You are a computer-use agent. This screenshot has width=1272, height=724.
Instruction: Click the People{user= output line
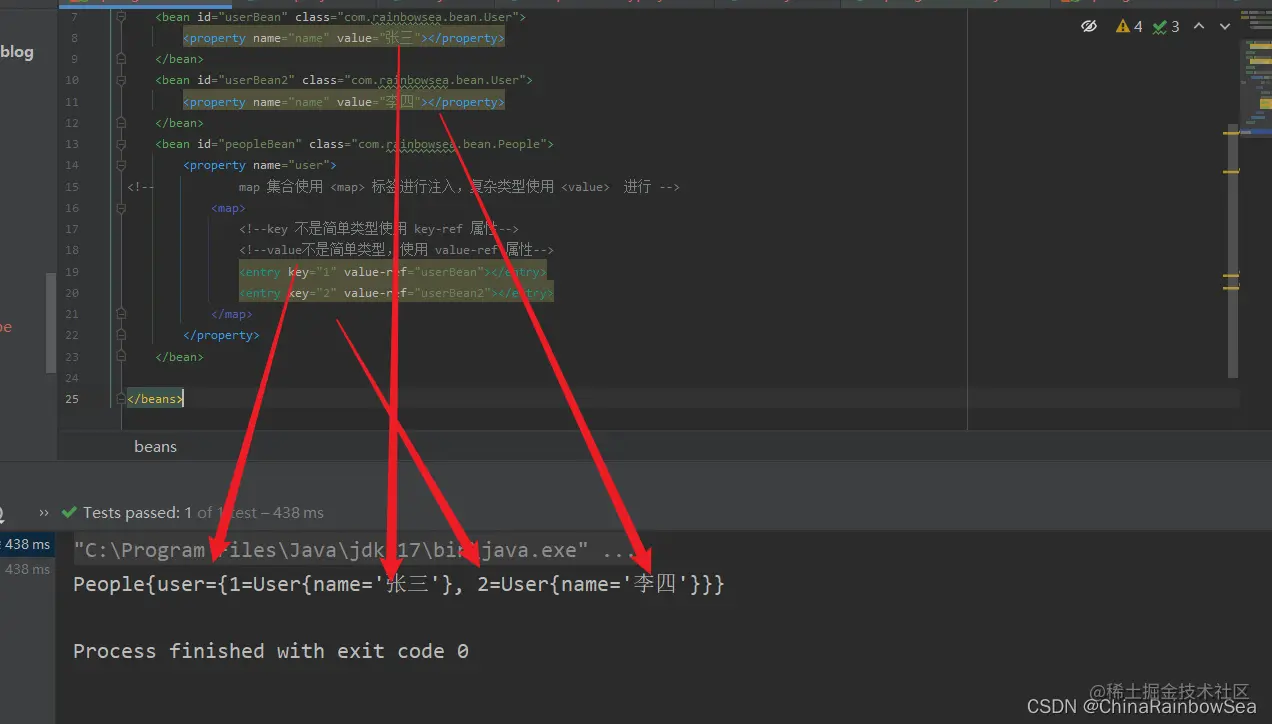[398, 584]
